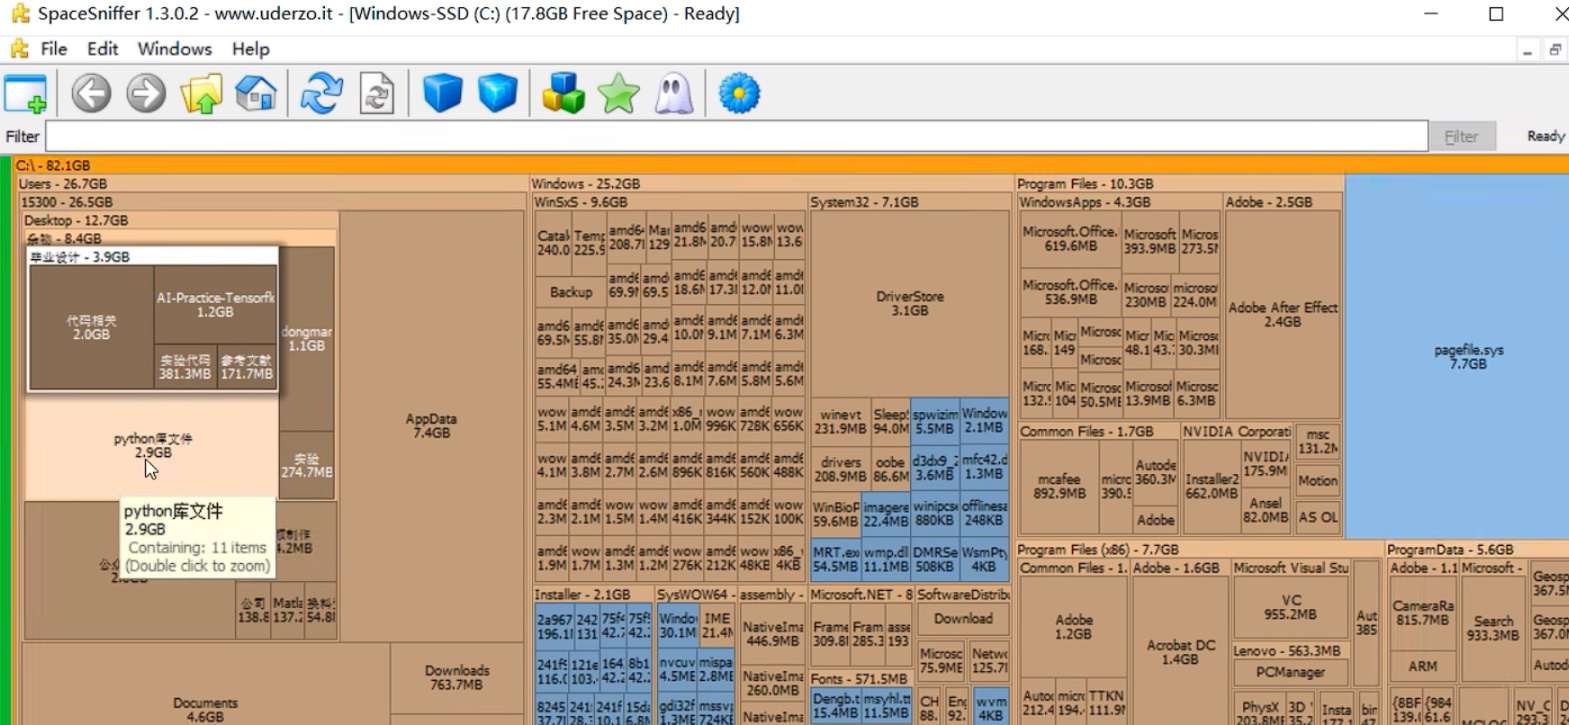Select the winevt 231.9MB block
1569x725 pixels.
point(840,422)
